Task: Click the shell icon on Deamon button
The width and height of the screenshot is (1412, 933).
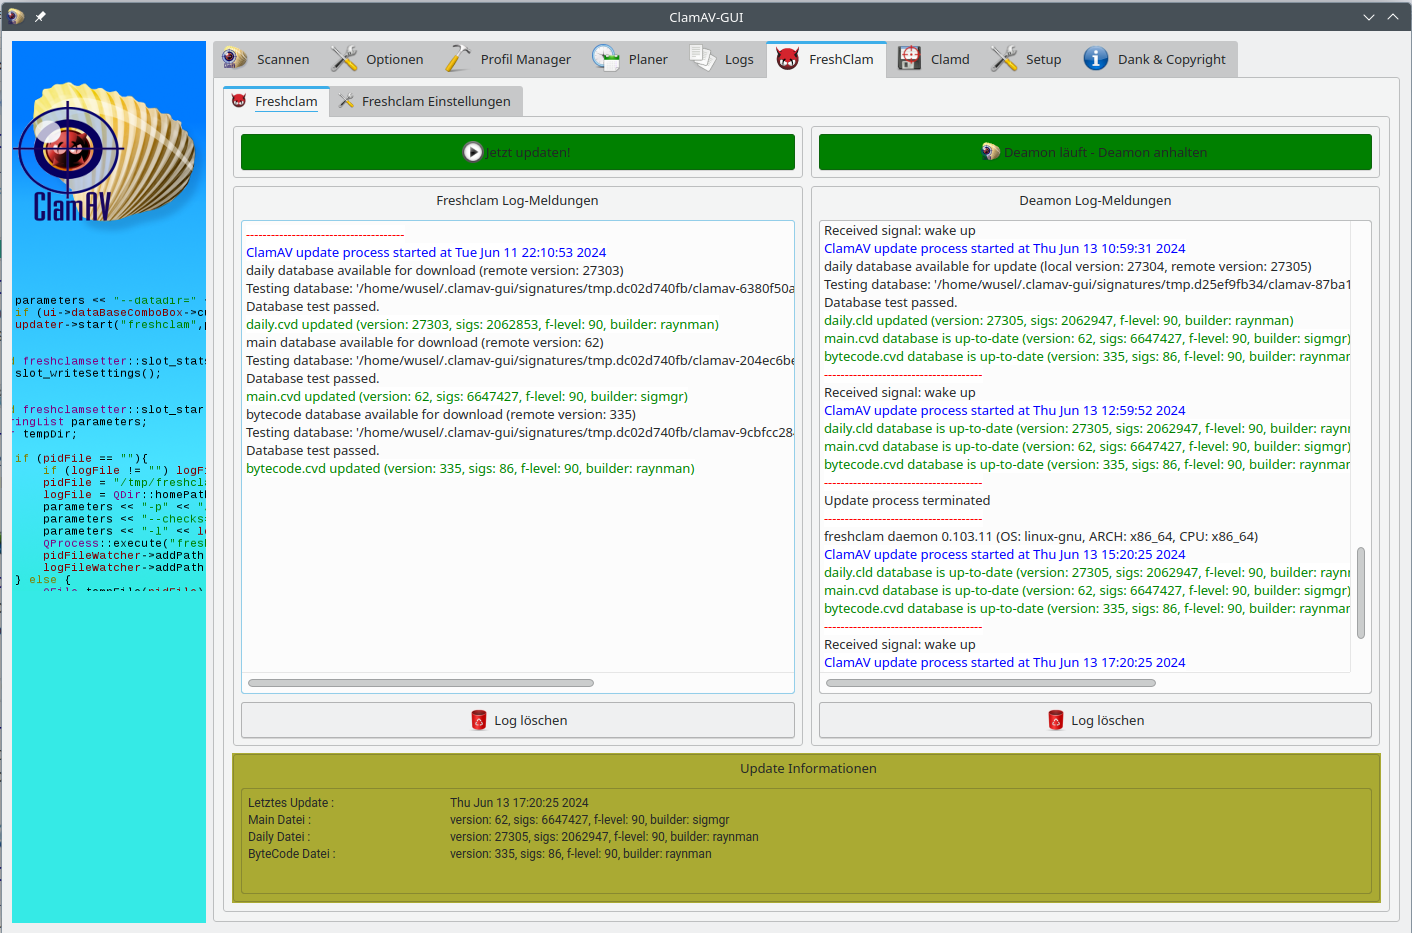Action: (x=991, y=152)
